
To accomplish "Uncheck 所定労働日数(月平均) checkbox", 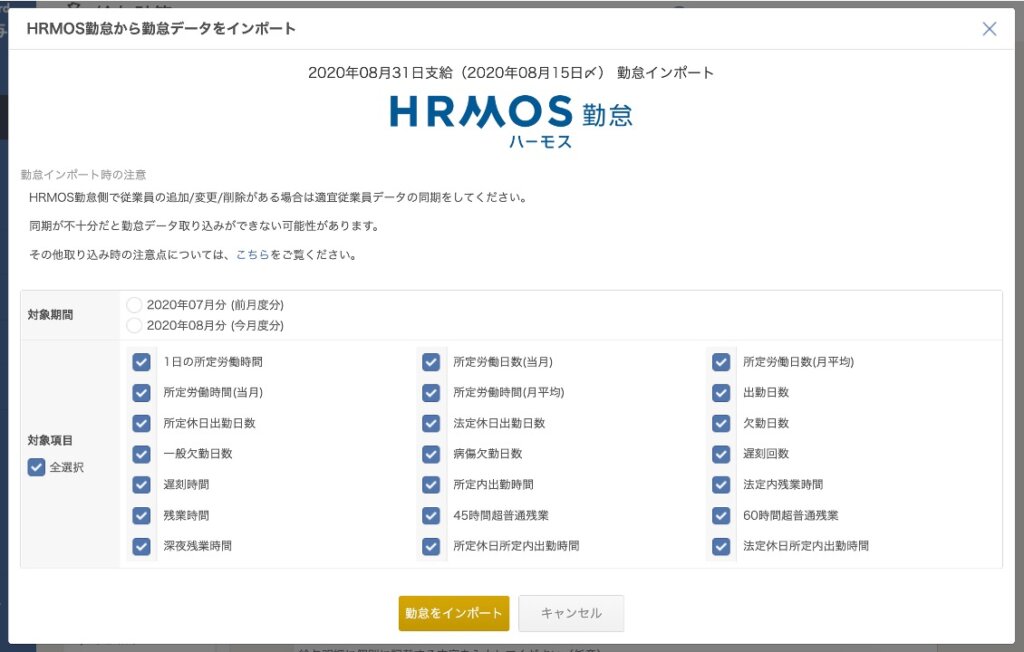I will [x=721, y=362].
